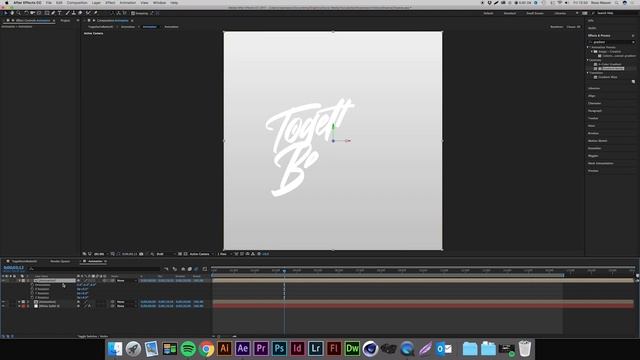Click Toggle Switches / Modes button
Viewport: 640px width, 360px height.
93,336
